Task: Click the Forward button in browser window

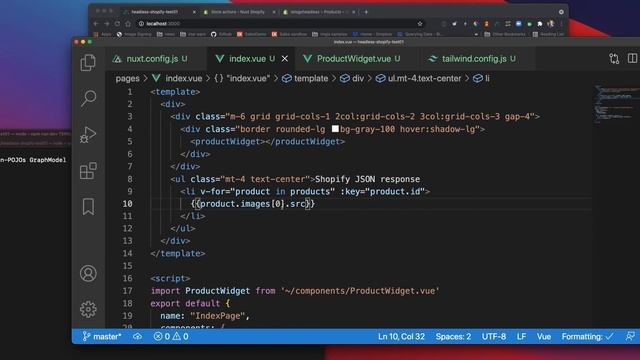Action: 107,24
